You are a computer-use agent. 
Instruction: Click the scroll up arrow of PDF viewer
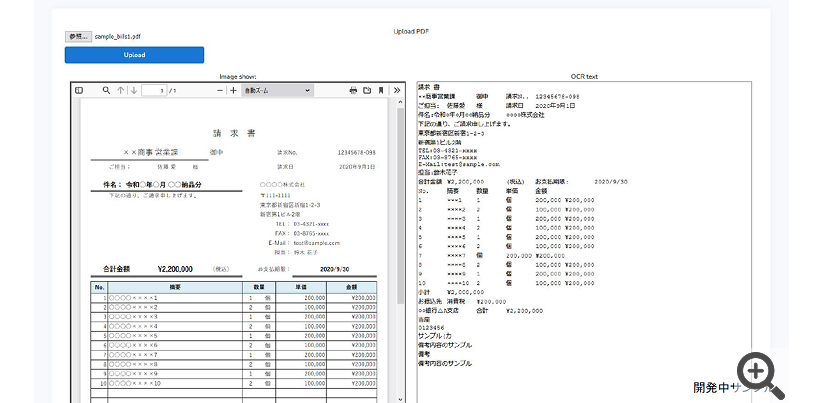[x=401, y=103]
